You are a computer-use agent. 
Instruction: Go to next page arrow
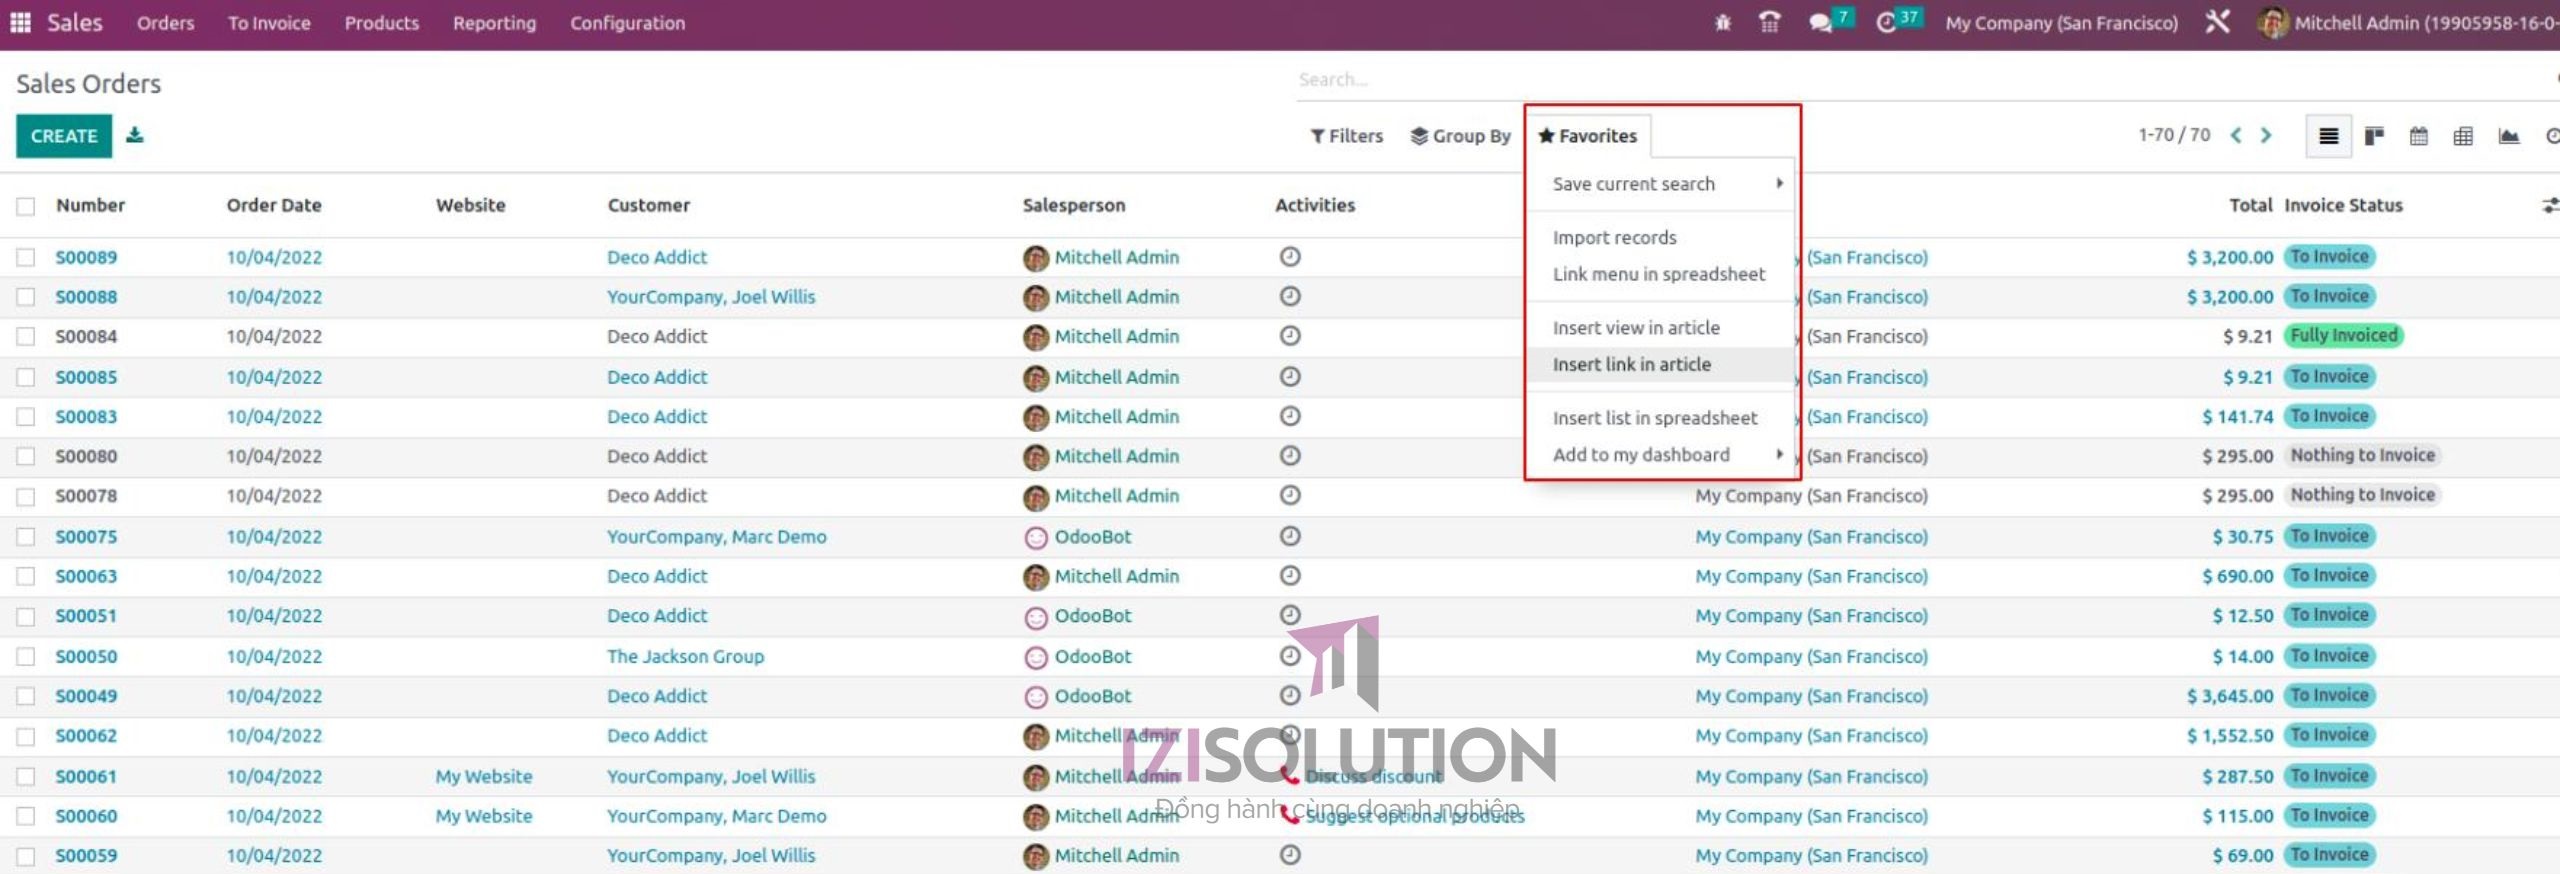point(2266,135)
